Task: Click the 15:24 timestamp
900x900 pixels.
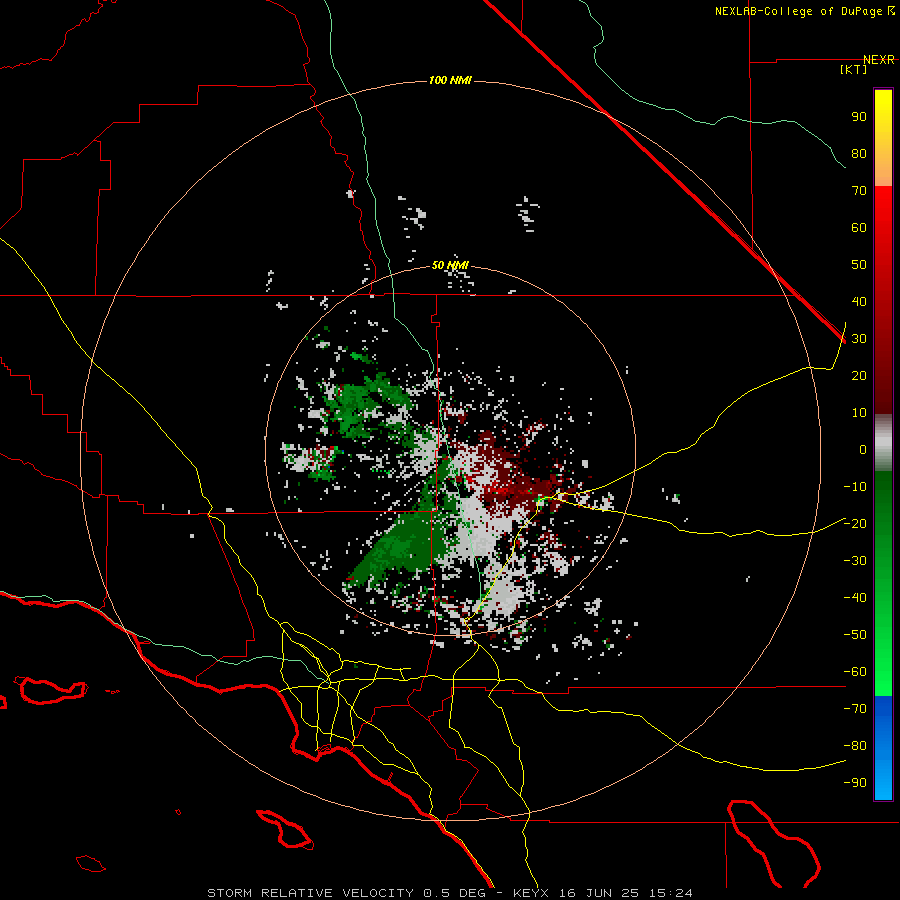Action: click(x=670, y=893)
